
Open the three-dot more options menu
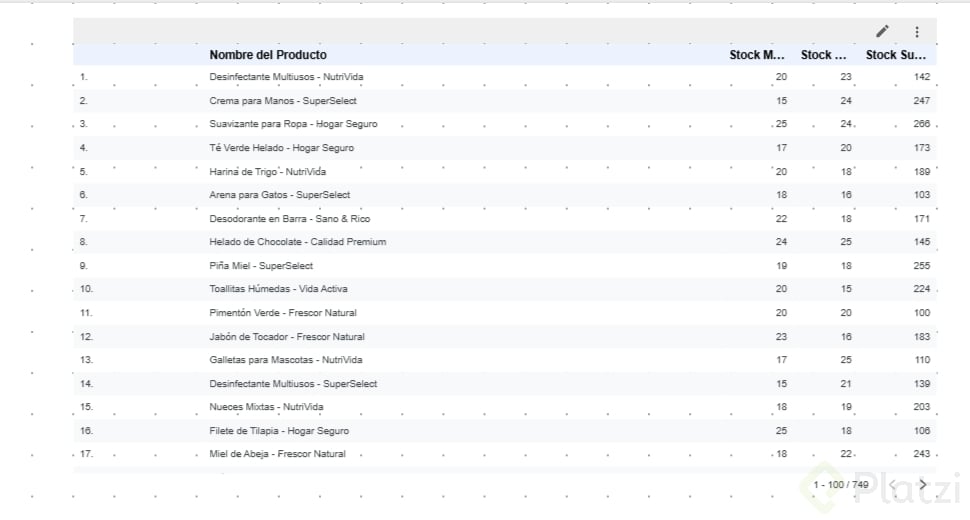point(917,32)
